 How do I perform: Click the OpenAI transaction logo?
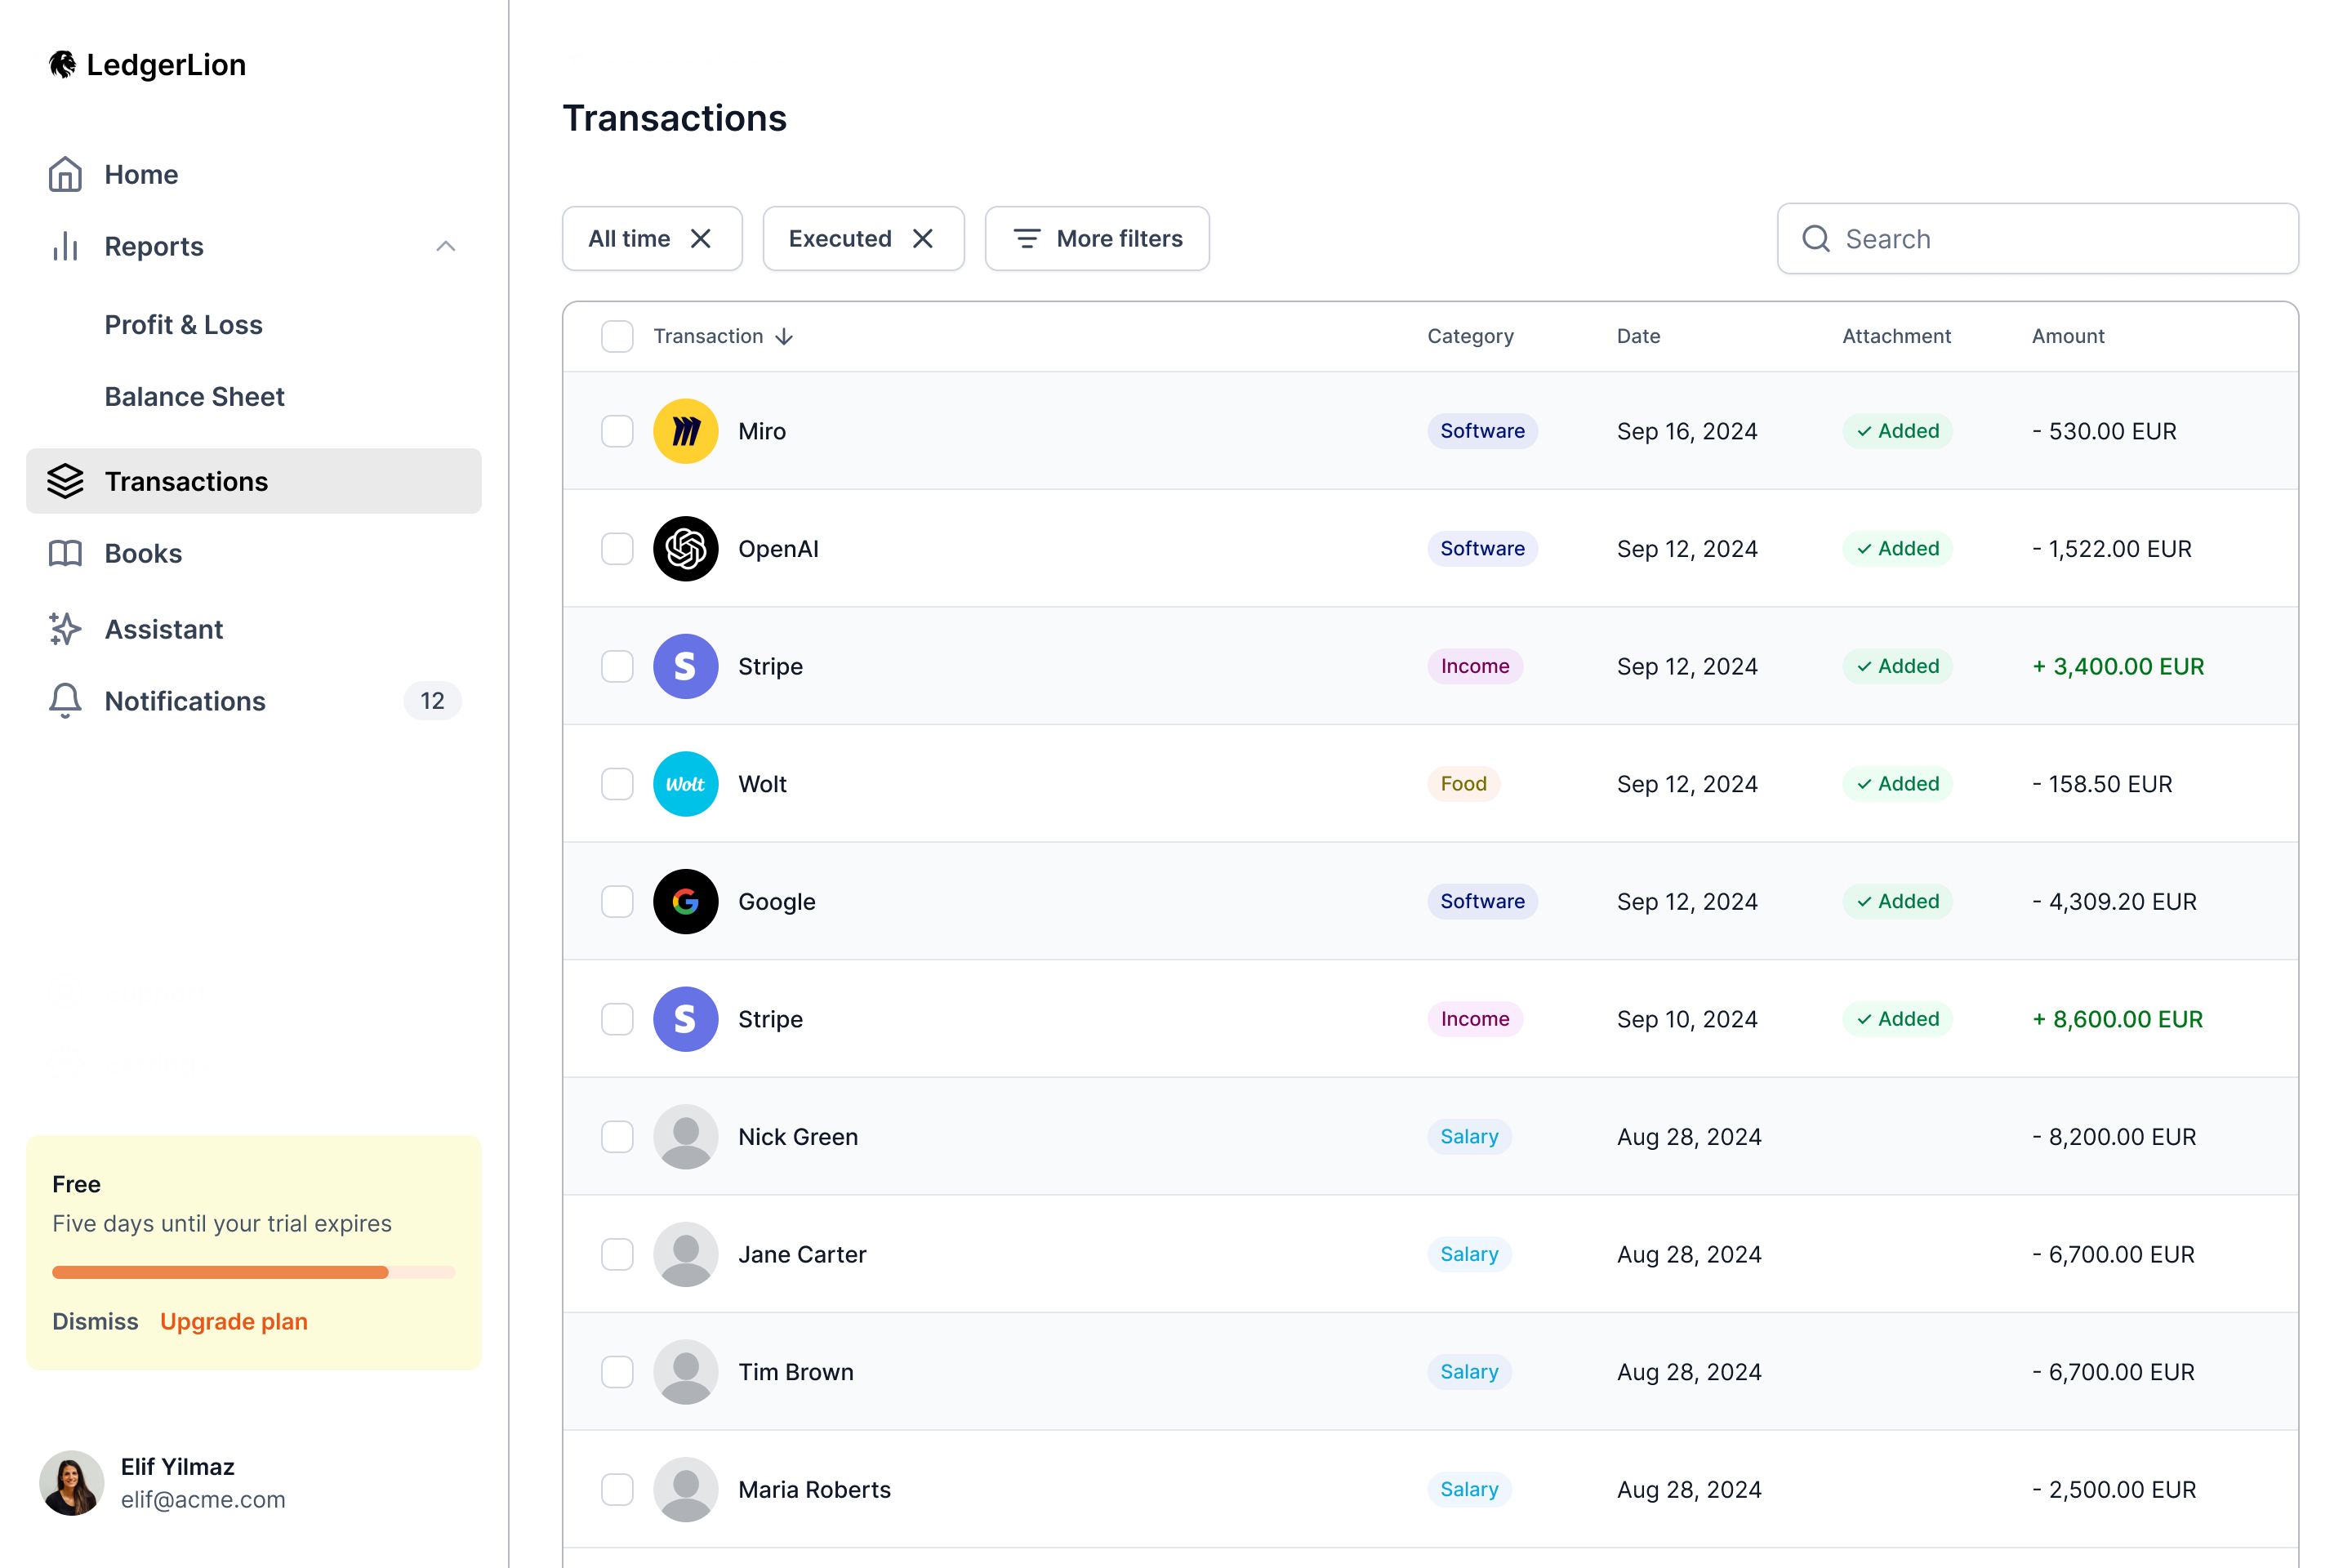685,548
